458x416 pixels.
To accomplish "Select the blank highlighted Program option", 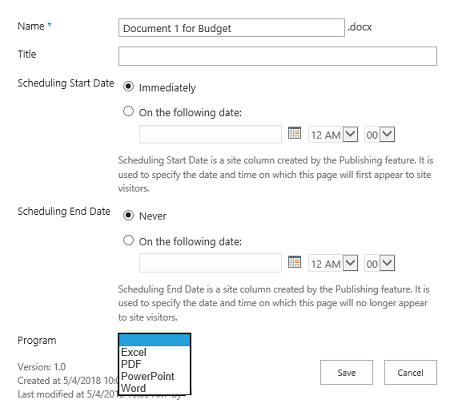I will click(154, 340).
